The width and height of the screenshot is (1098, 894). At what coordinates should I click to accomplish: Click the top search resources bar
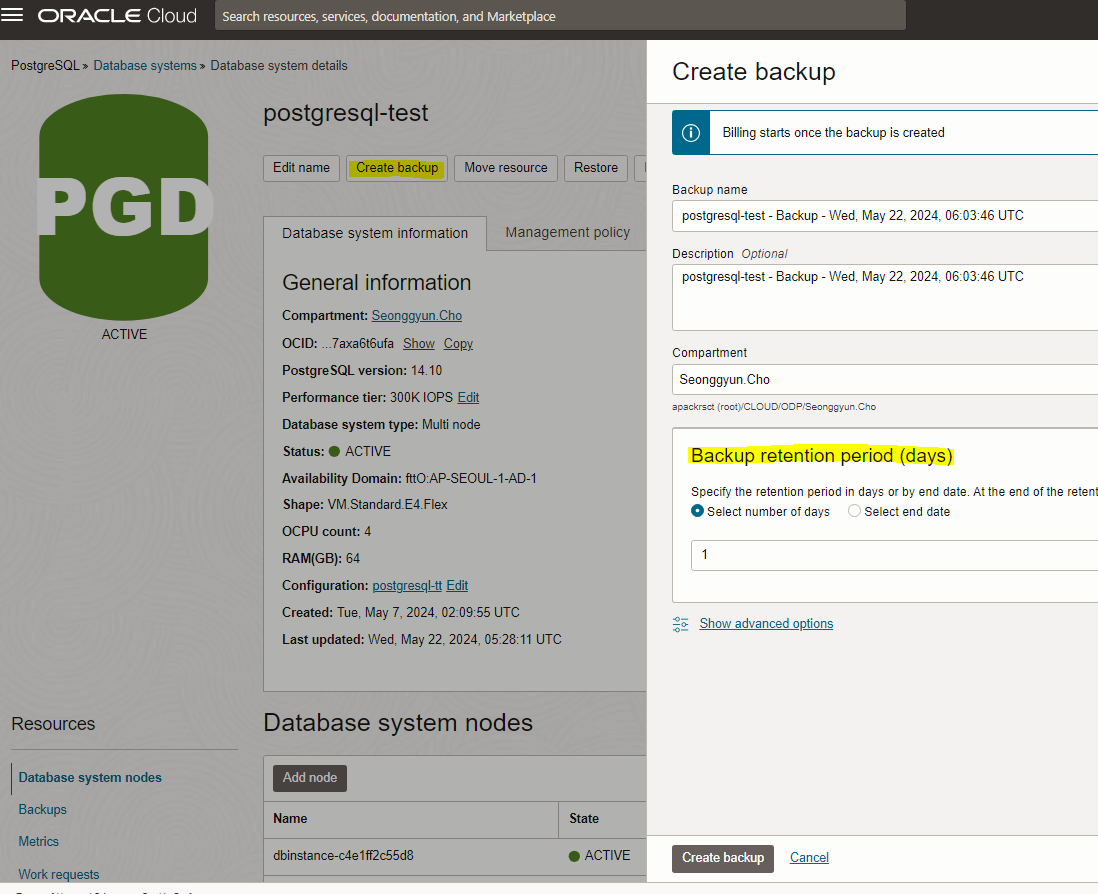[x=560, y=15]
